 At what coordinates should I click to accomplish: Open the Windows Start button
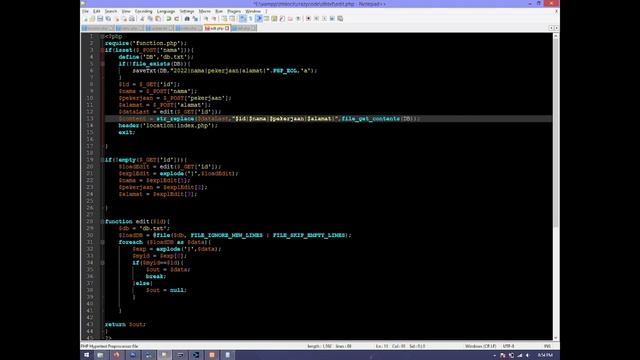pos(87,355)
